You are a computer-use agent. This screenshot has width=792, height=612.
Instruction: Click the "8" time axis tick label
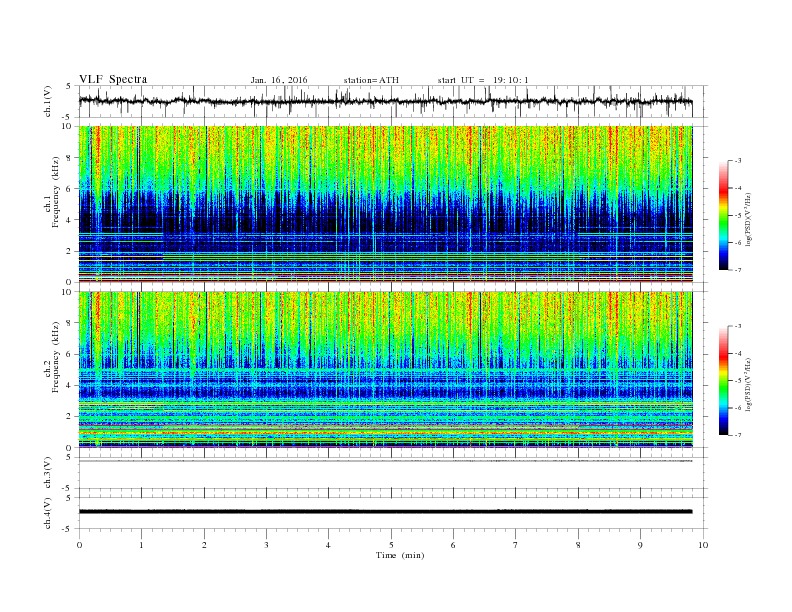(578, 545)
